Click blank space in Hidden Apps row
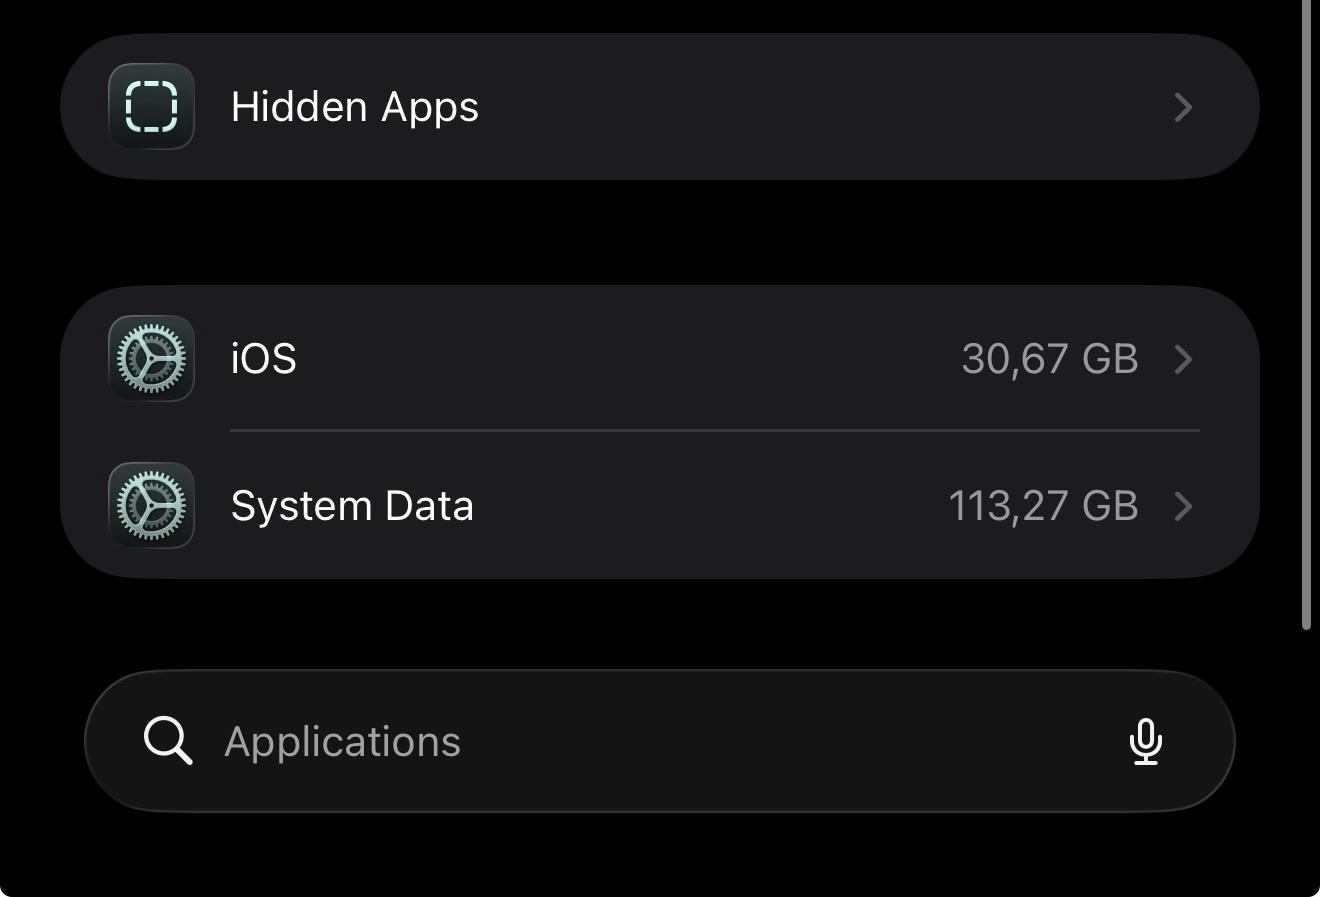1320x897 pixels. pyautogui.click(x=800, y=107)
